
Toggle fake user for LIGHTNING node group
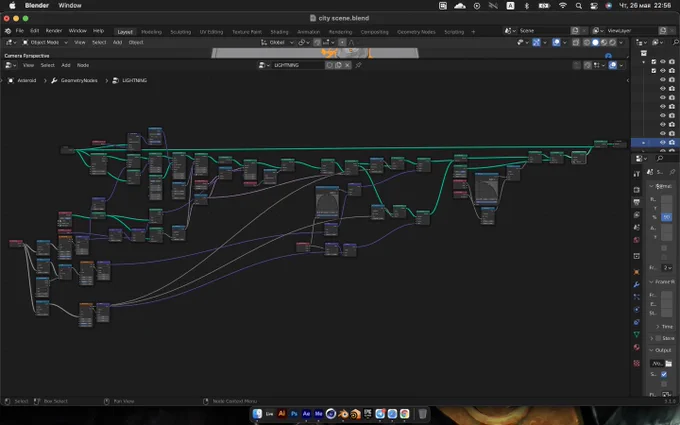[x=330, y=65]
